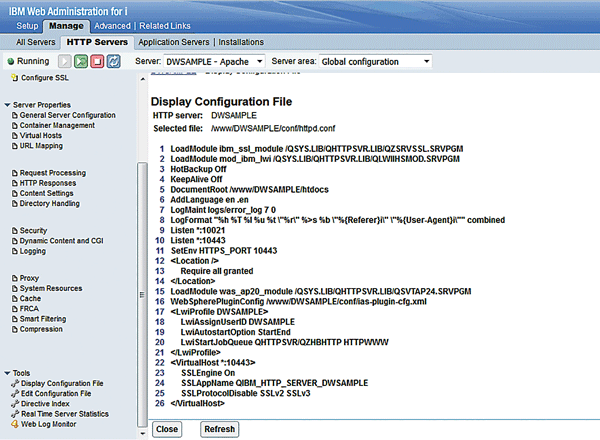The image size is (600, 440).
Task: Click the Configure SSL icon in sidebar
Action: (x=12, y=77)
